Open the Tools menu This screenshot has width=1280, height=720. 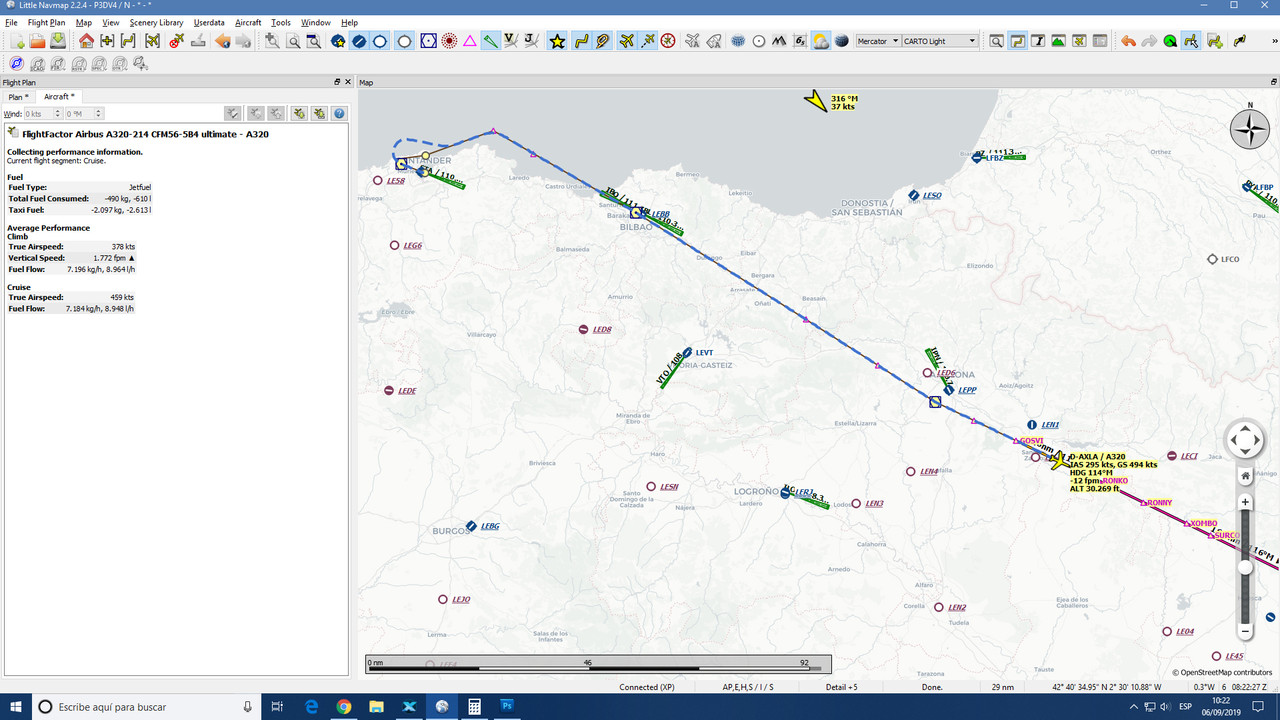(281, 22)
